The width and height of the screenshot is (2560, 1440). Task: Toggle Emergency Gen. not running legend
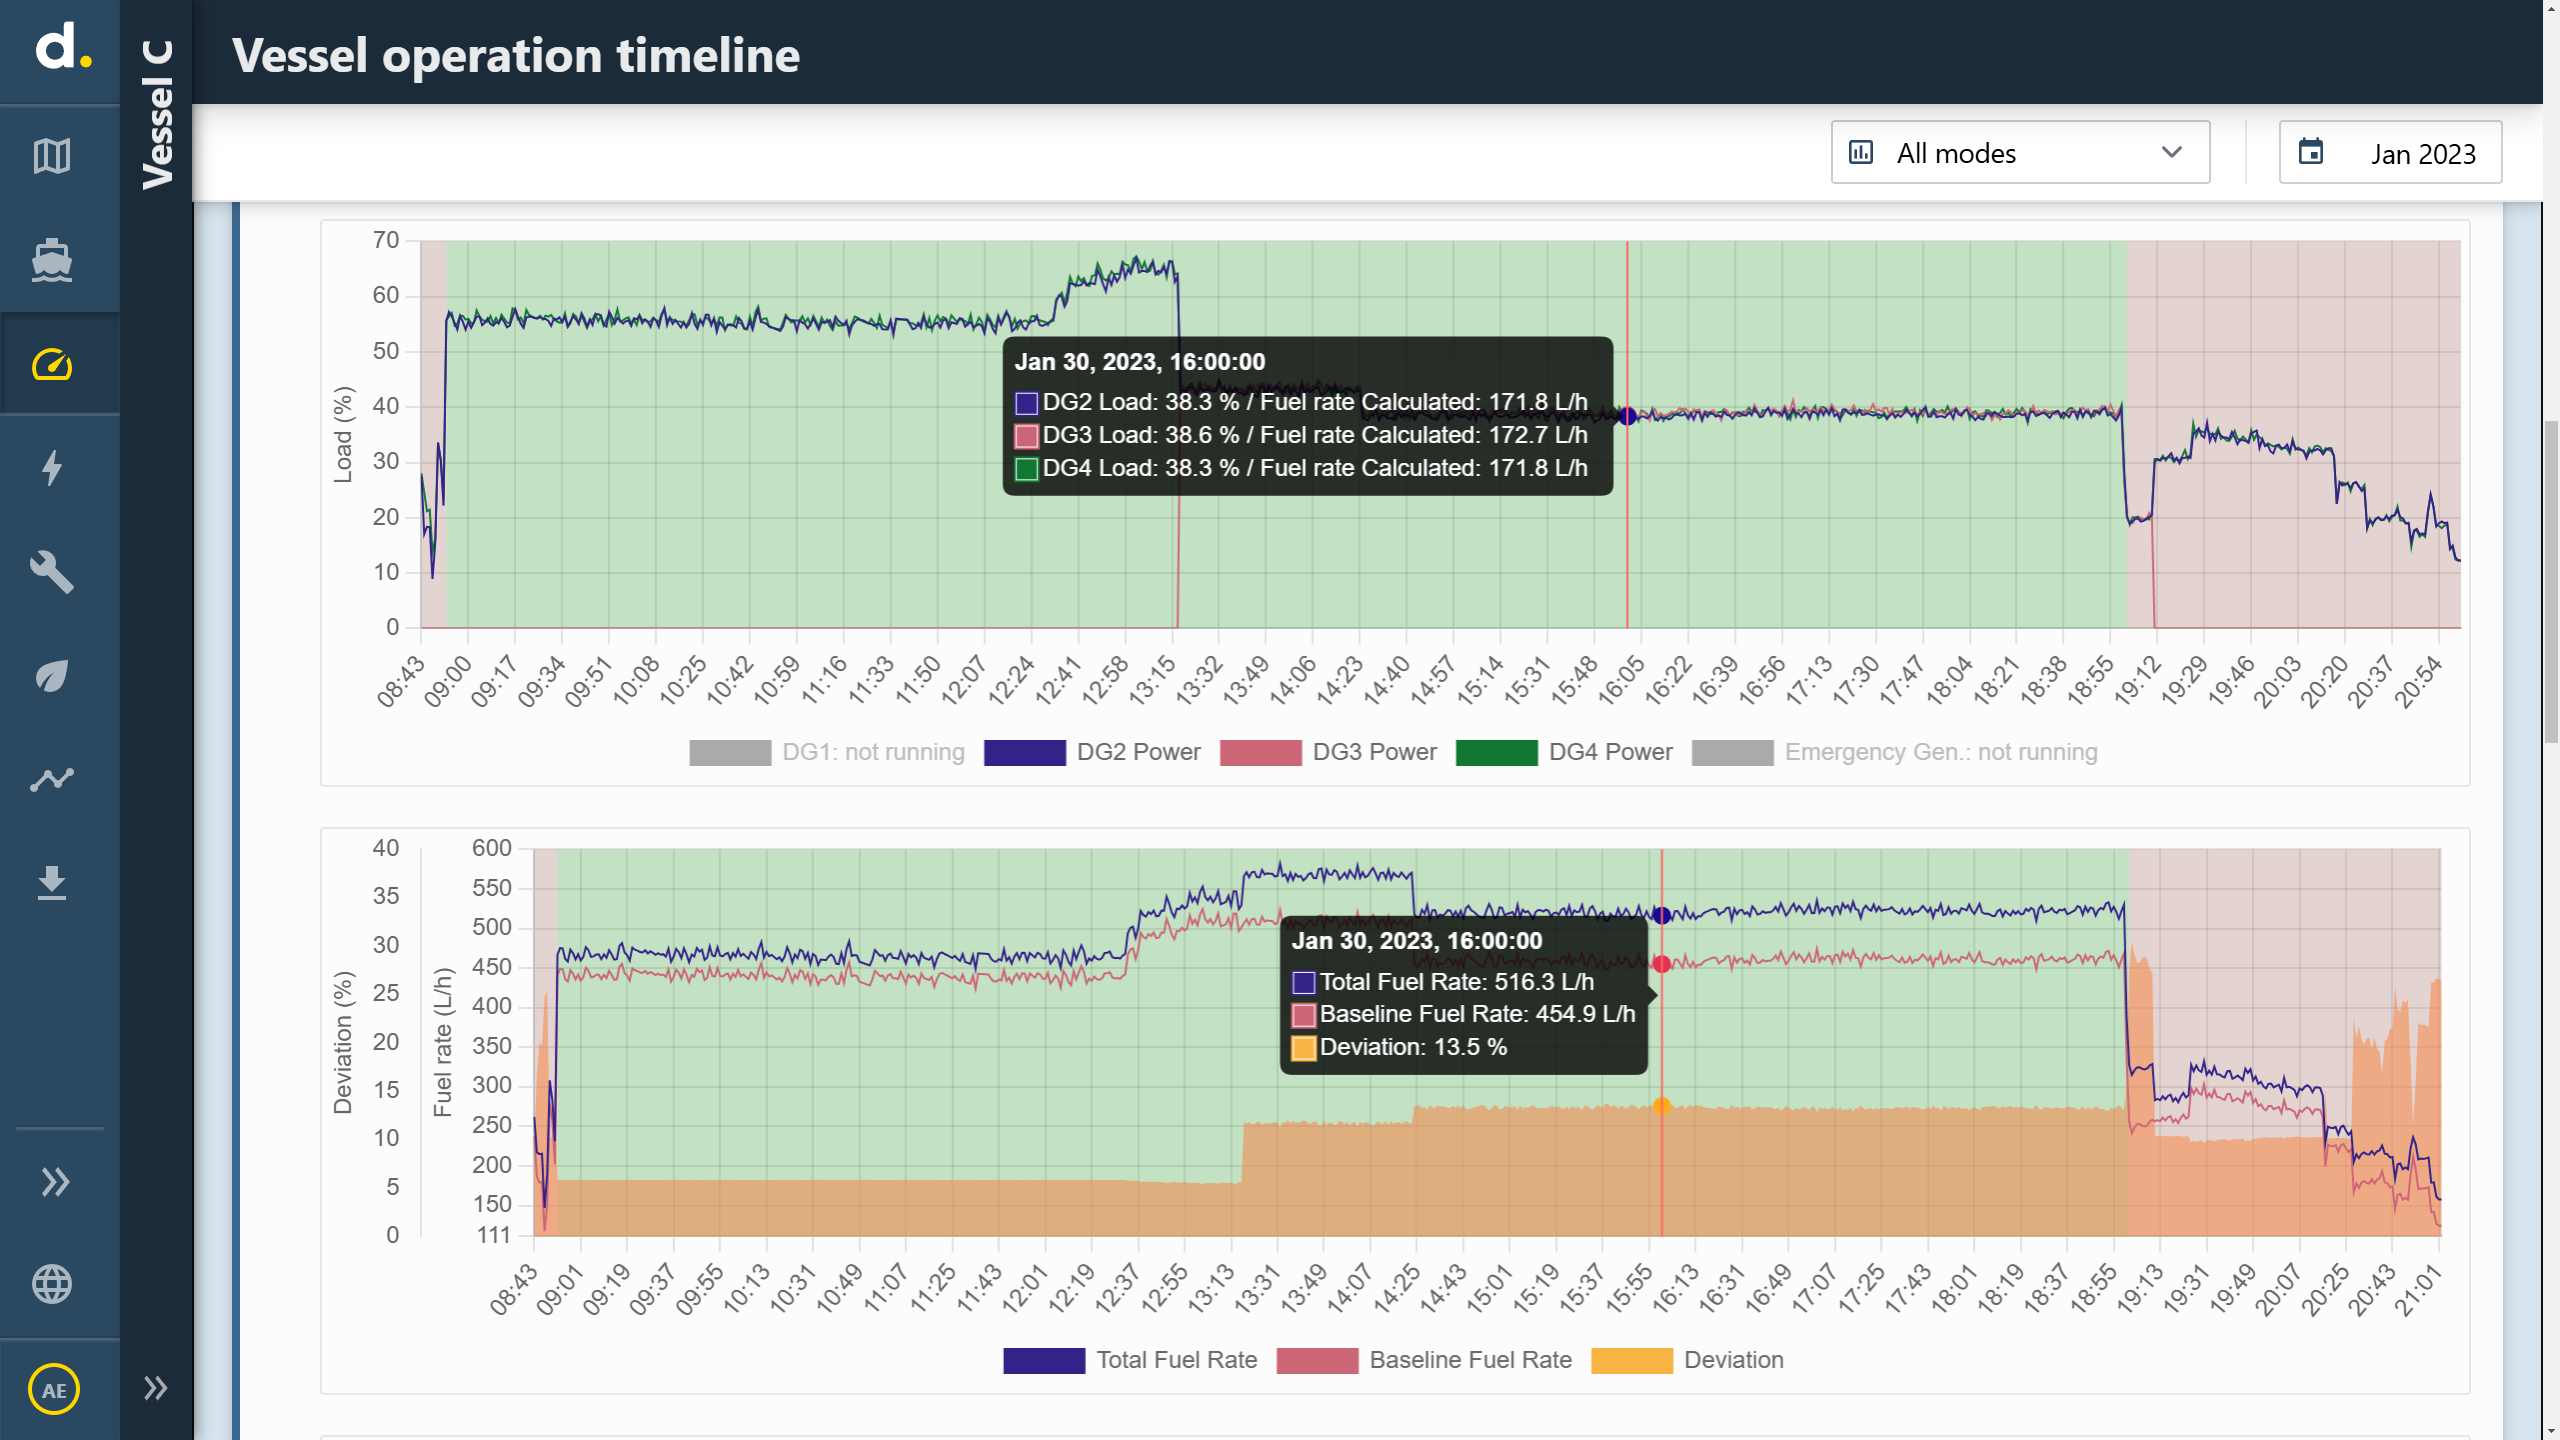(1895, 752)
